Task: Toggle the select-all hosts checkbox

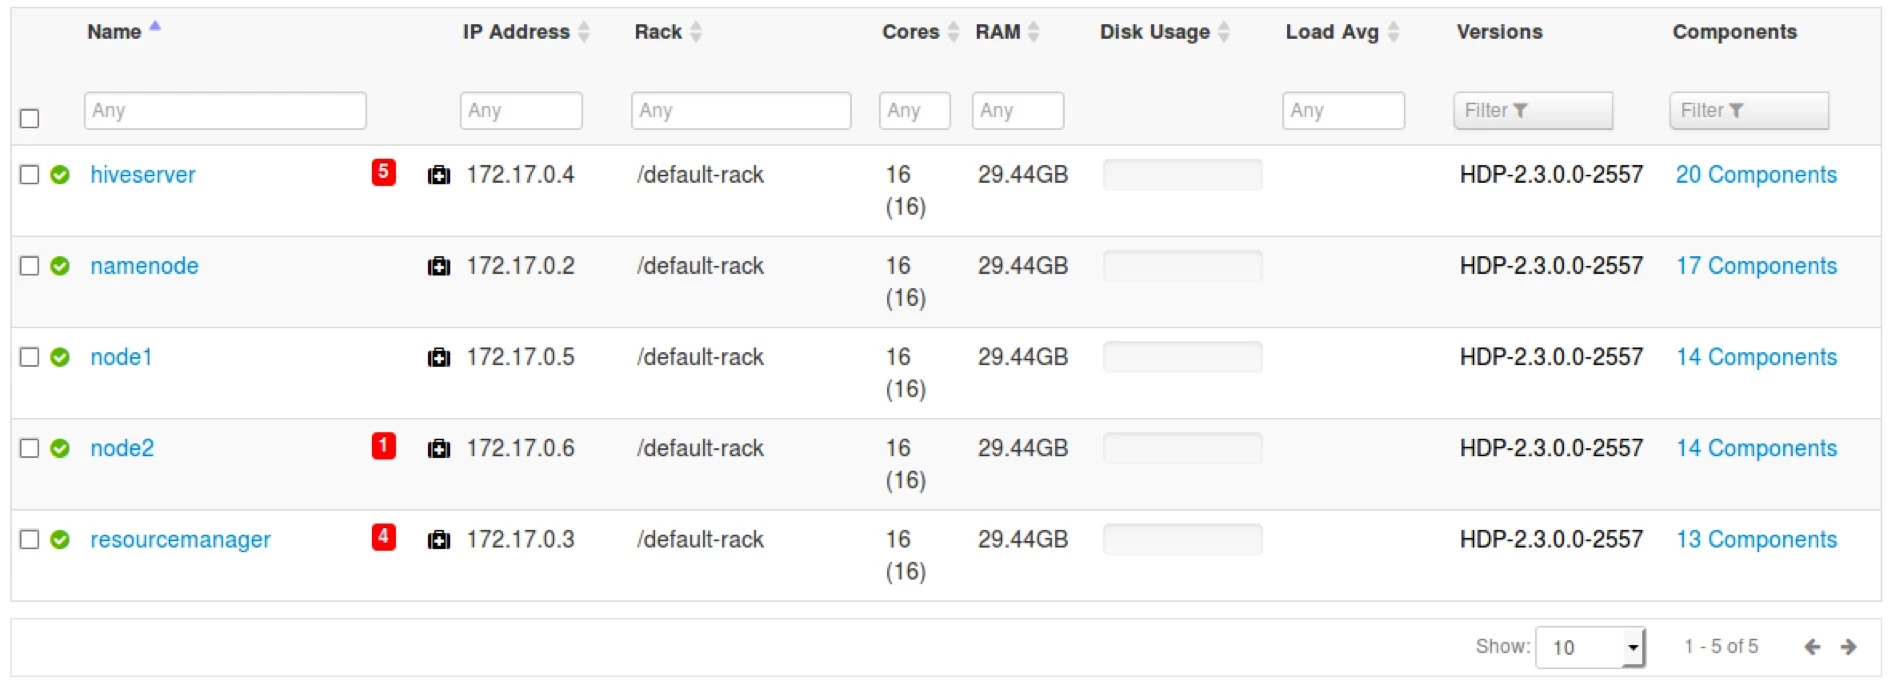Action: pos(30,118)
